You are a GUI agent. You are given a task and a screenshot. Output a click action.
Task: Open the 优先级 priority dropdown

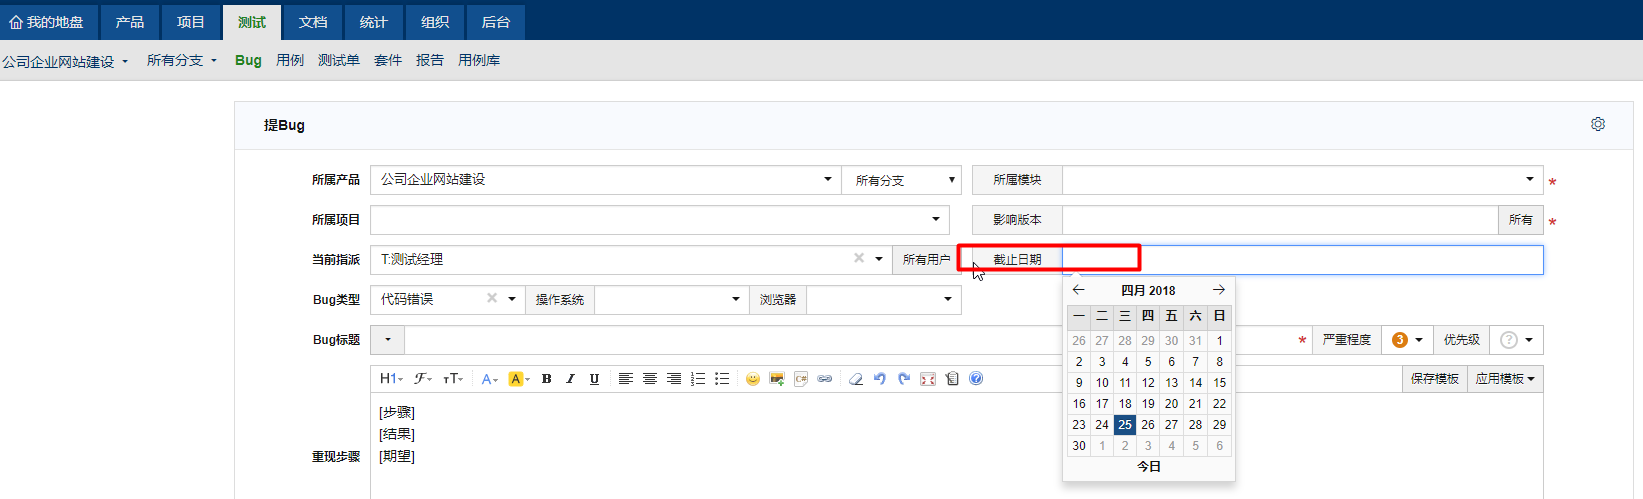coord(1517,340)
